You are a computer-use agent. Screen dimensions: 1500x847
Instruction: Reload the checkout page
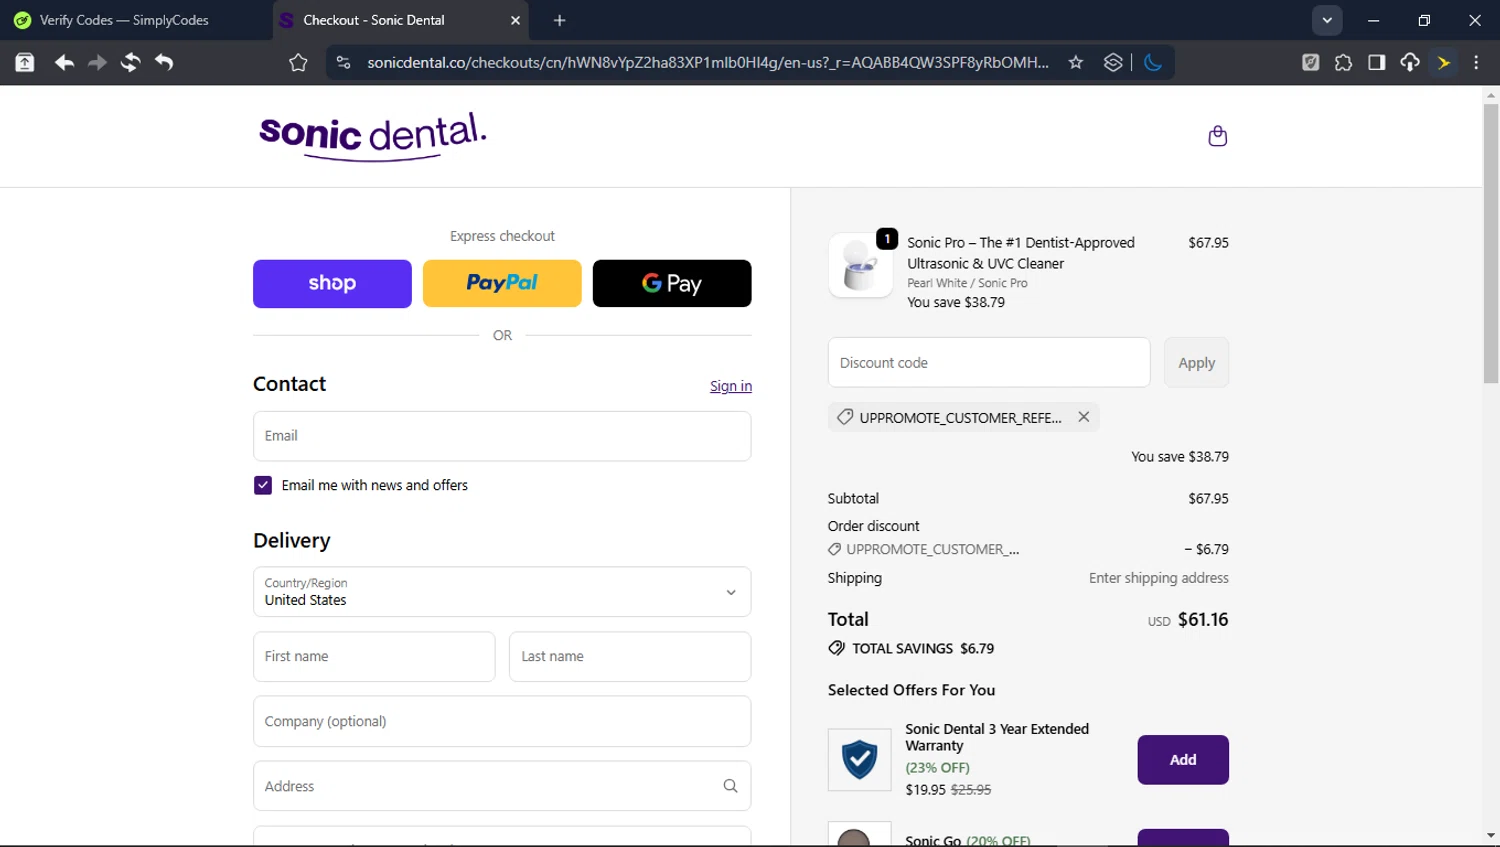coord(130,62)
